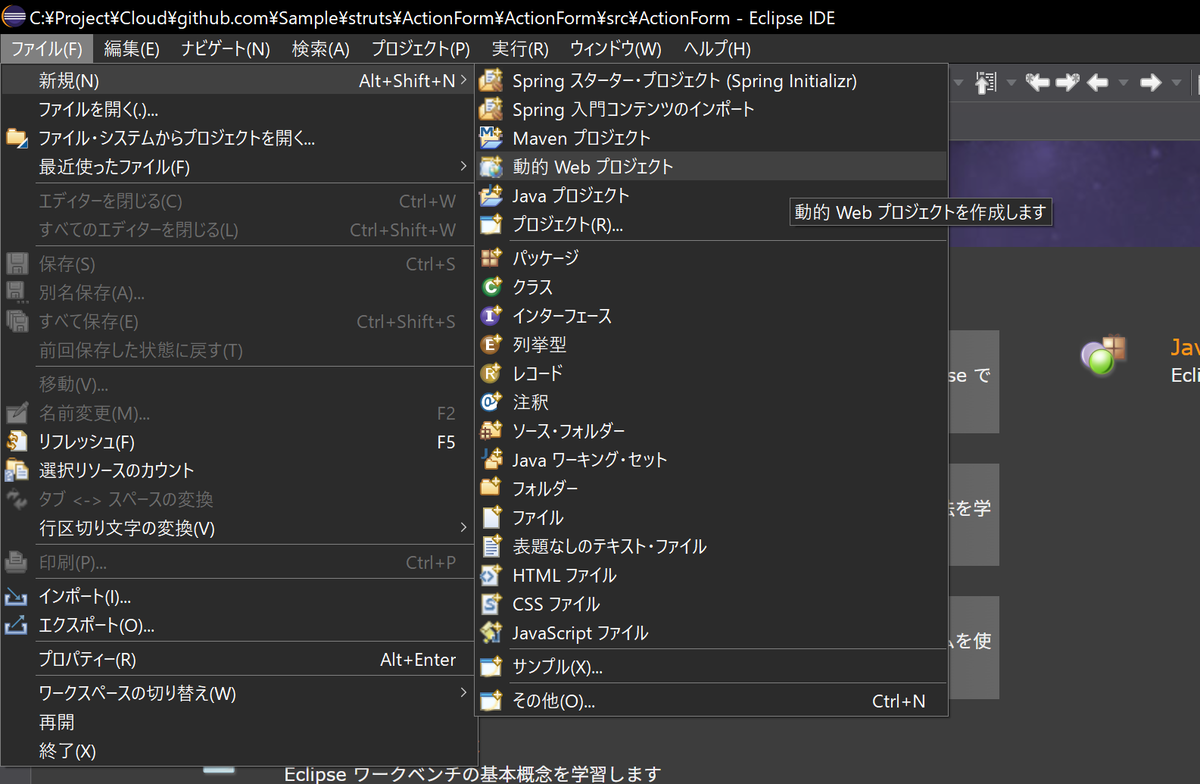Viewport: 1200px width, 784px height.
Task: Expand the ワークスペースの切り替え(W) submenu
Action: (x=238, y=693)
